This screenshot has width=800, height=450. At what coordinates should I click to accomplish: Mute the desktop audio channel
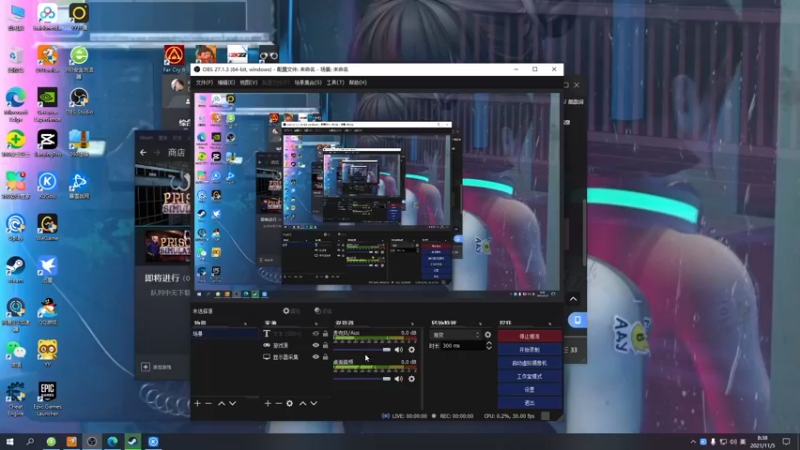(398, 379)
